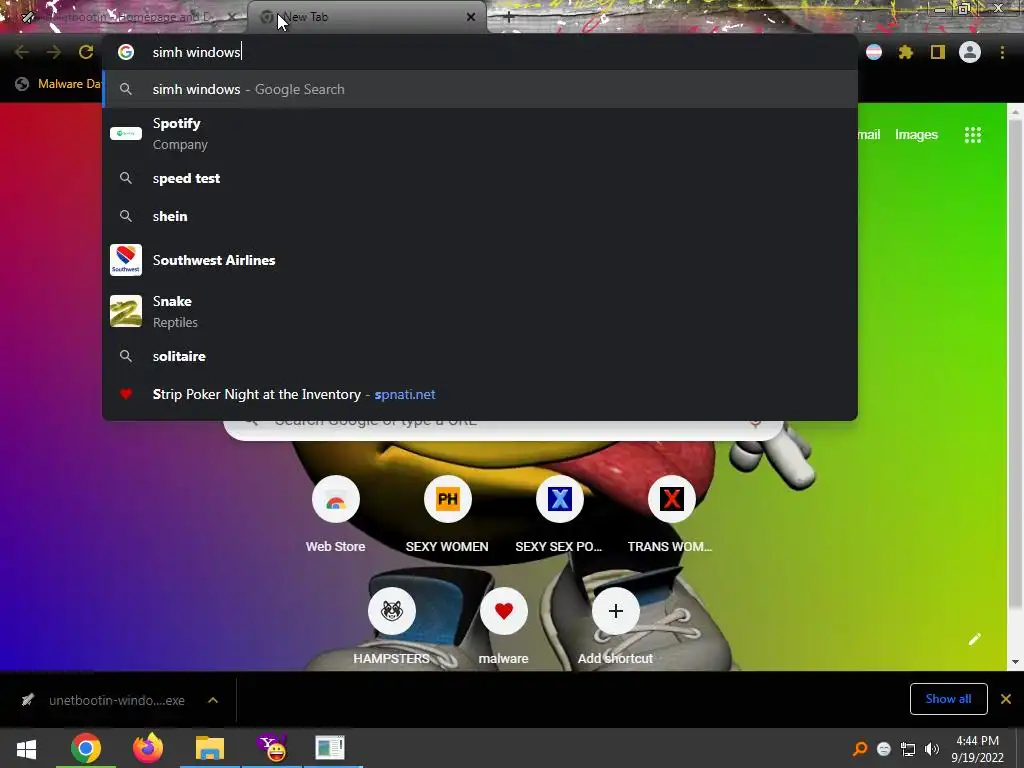Open the PH shortcut tile

(x=447, y=515)
